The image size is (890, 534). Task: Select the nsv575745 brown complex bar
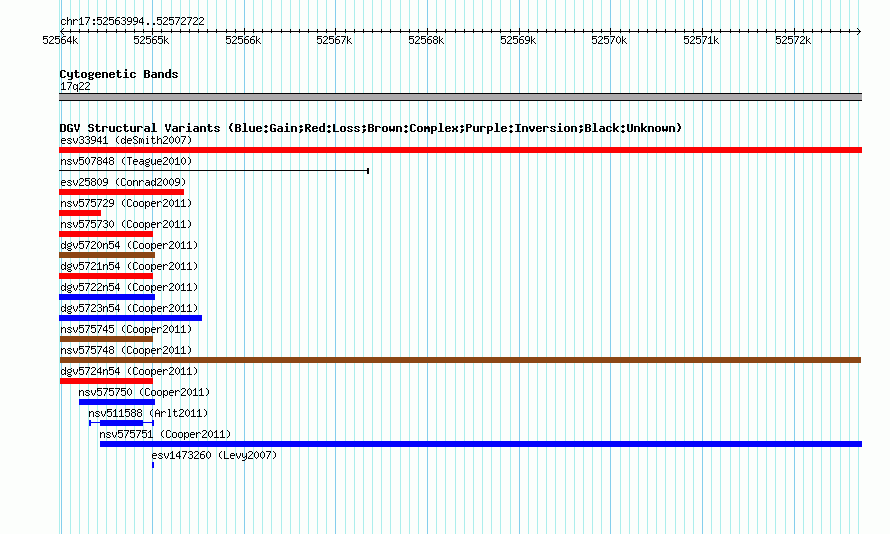pyautogui.click(x=106, y=339)
